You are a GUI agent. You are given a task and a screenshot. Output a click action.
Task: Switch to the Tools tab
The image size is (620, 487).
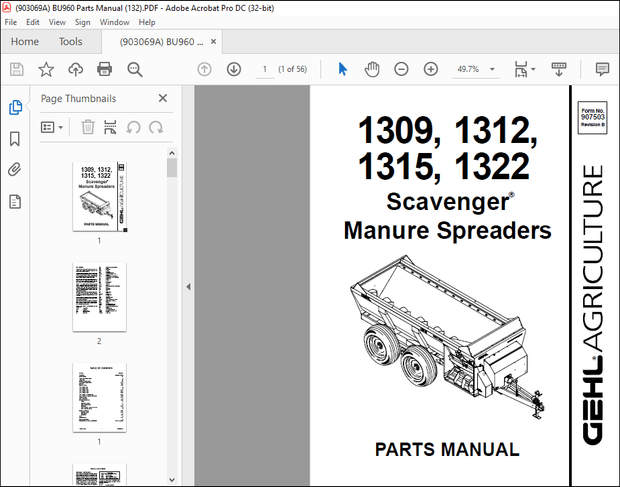pos(71,42)
